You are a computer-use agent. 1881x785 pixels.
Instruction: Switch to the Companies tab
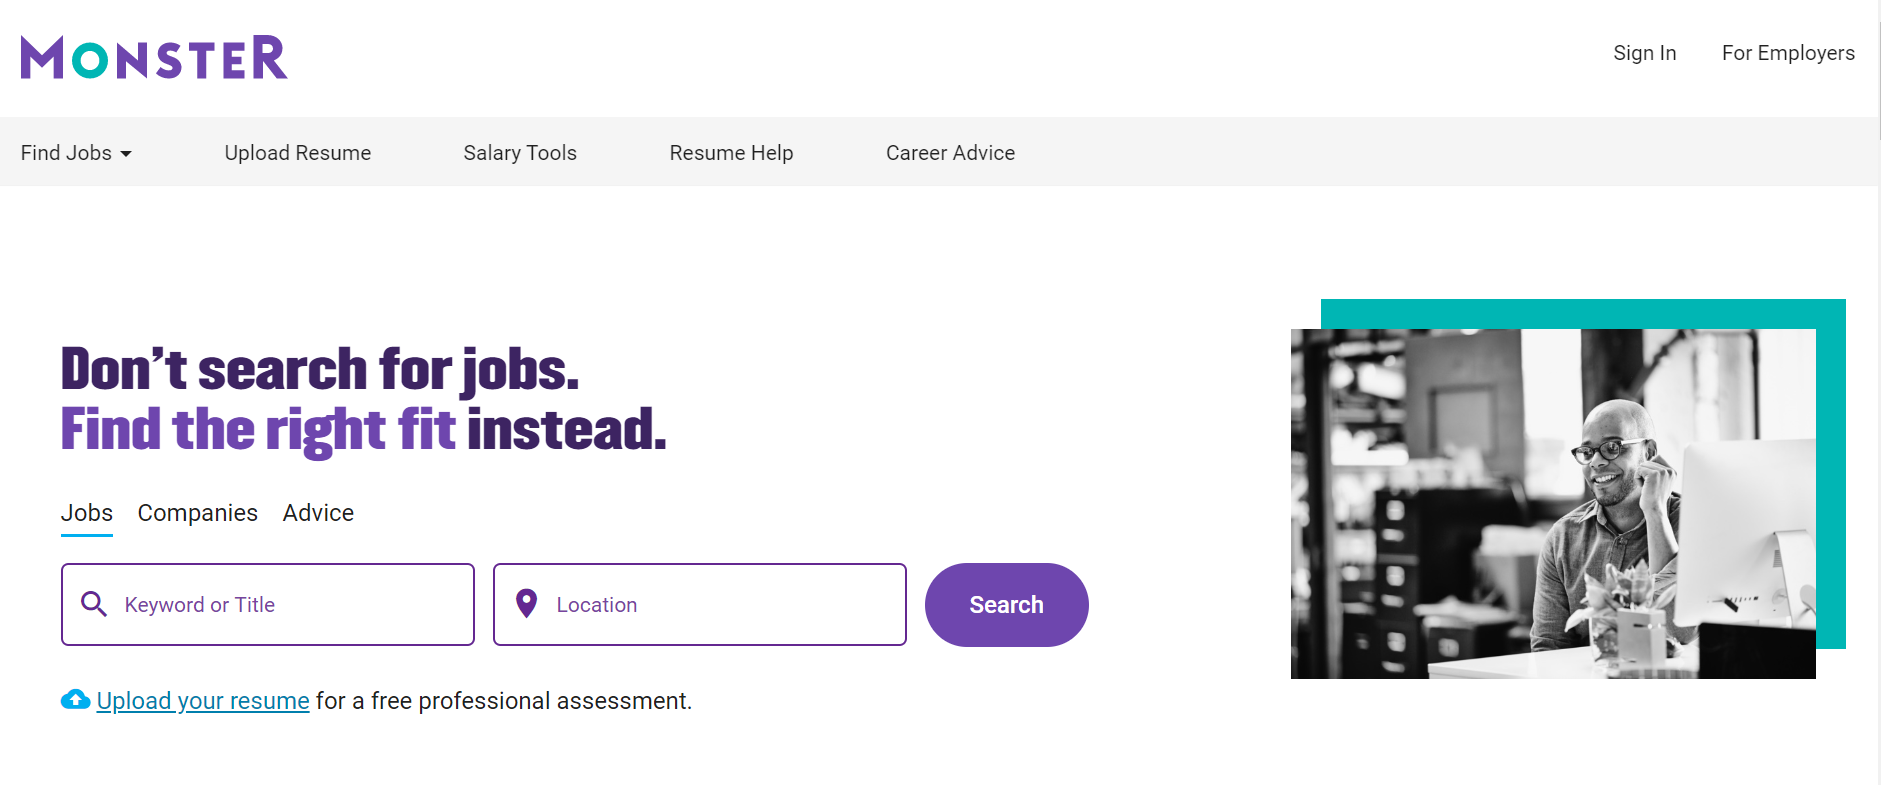198,513
